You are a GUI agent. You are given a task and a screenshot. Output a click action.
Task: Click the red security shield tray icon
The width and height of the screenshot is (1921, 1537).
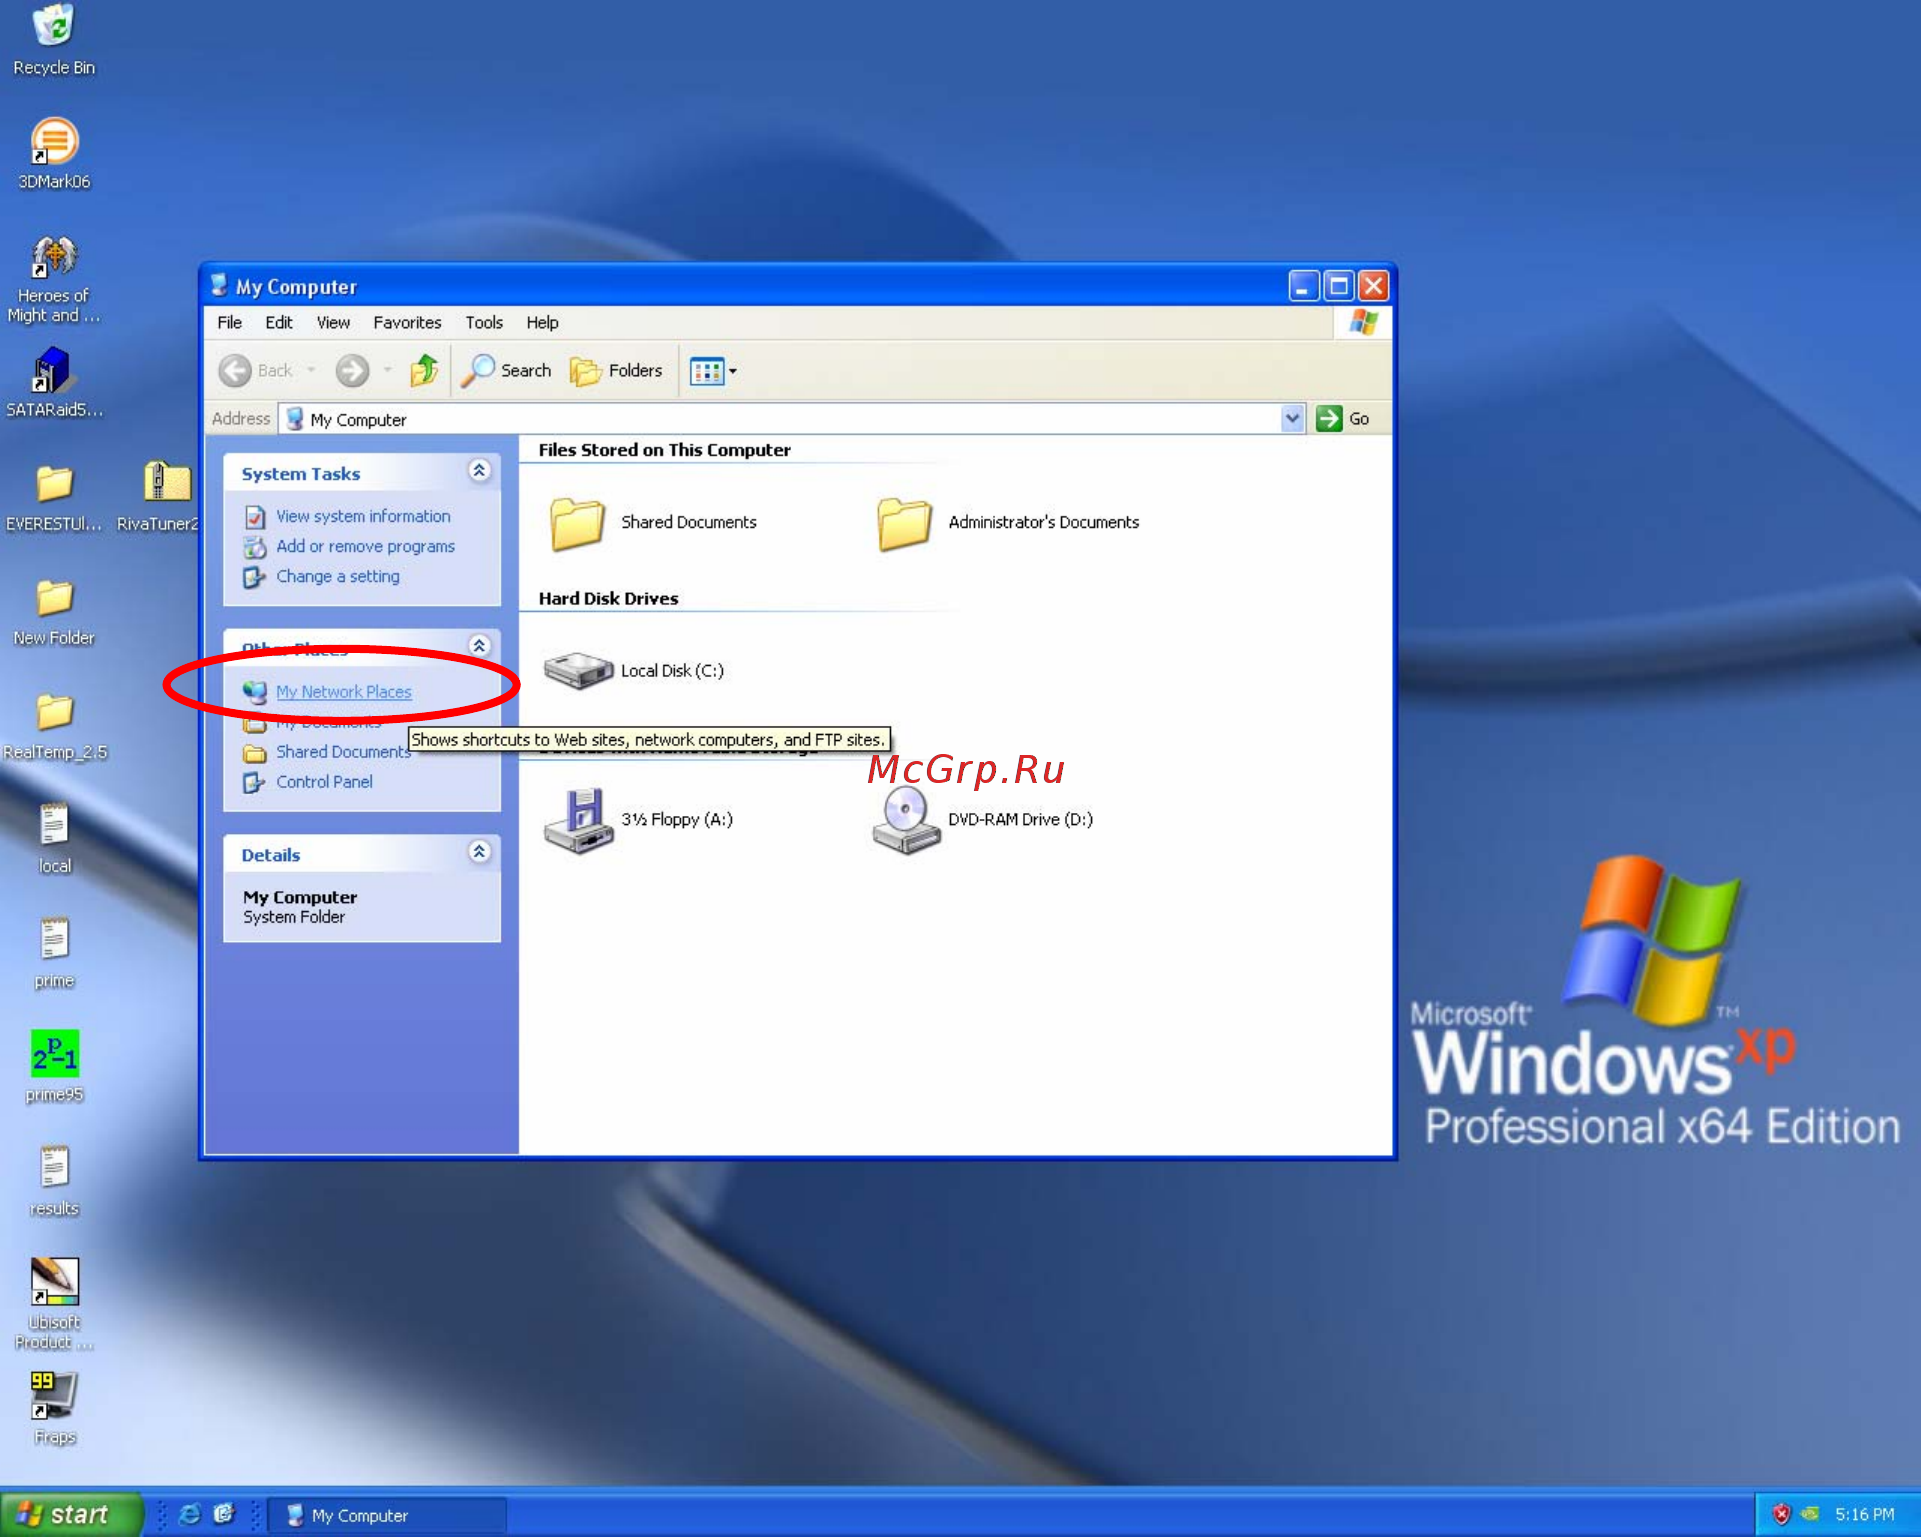(1781, 1515)
